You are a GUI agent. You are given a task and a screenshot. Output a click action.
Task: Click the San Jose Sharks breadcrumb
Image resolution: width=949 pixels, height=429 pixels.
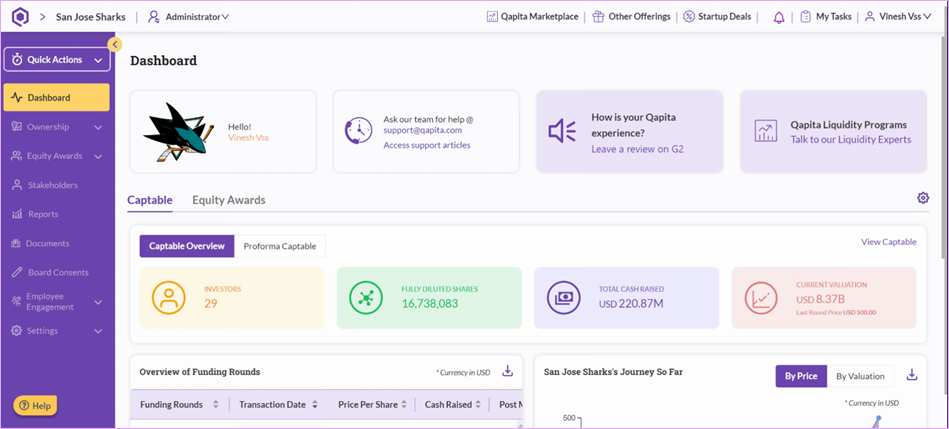coord(91,17)
